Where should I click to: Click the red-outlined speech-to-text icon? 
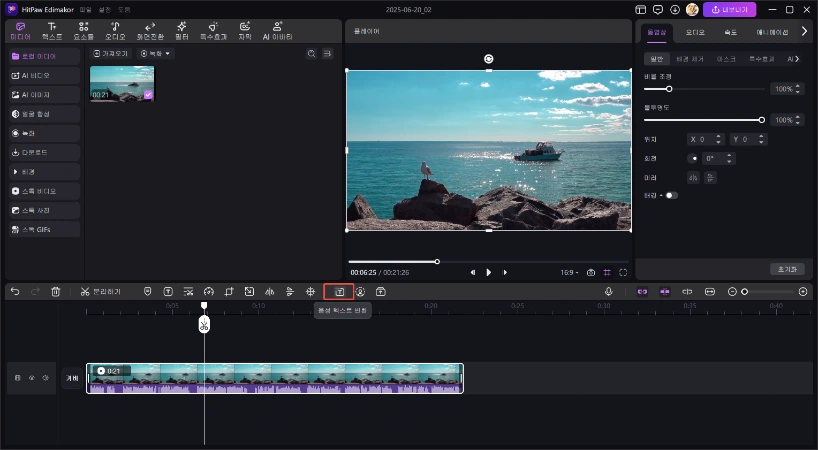pyautogui.click(x=339, y=291)
